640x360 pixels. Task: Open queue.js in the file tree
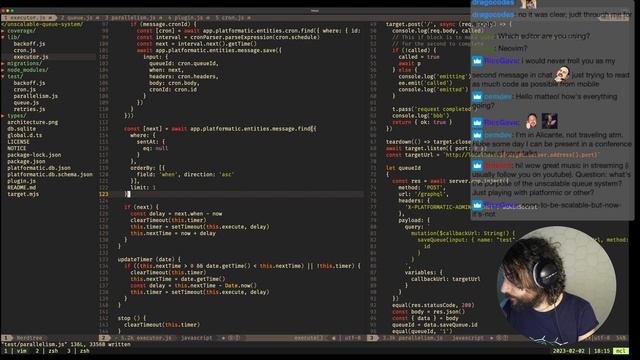(x=26, y=102)
